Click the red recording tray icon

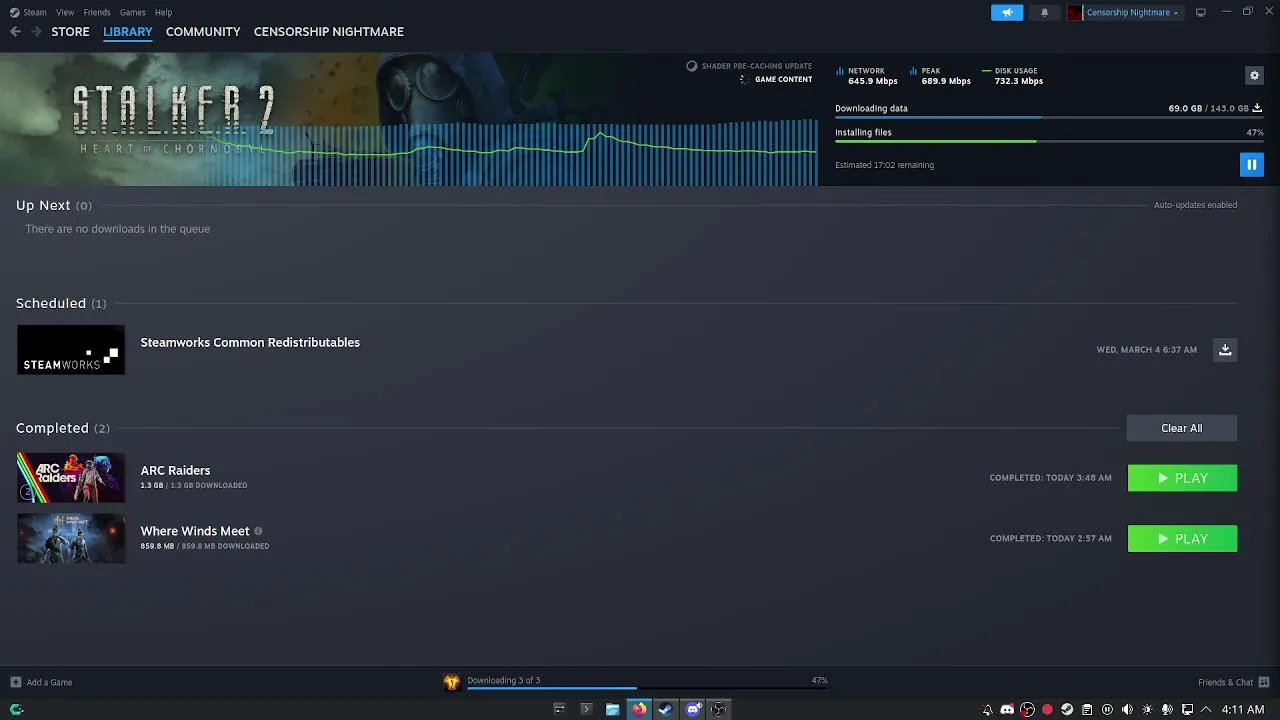[1047, 709]
